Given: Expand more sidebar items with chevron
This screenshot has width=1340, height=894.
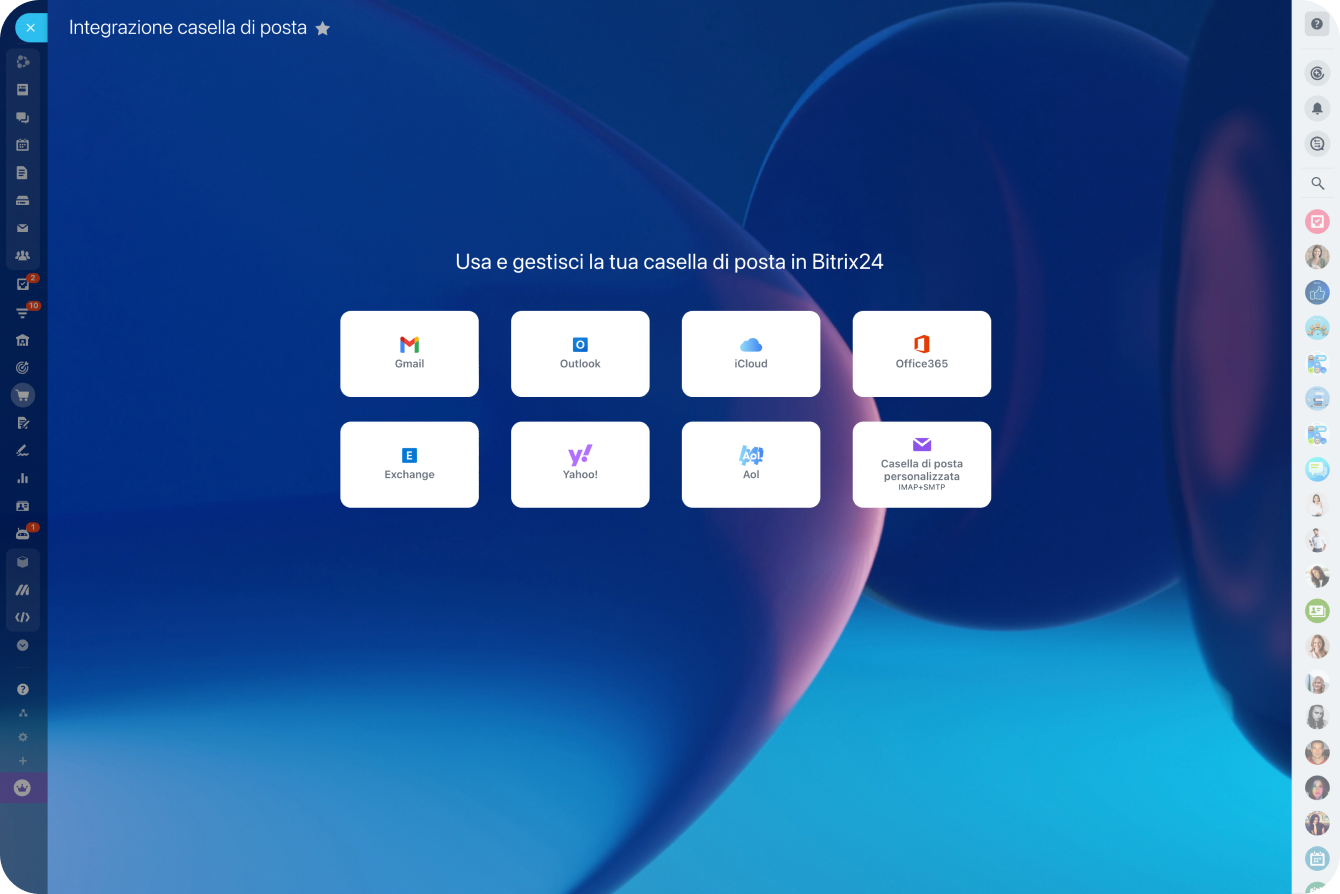Looking at the screenshot, I should click(22, 646).
